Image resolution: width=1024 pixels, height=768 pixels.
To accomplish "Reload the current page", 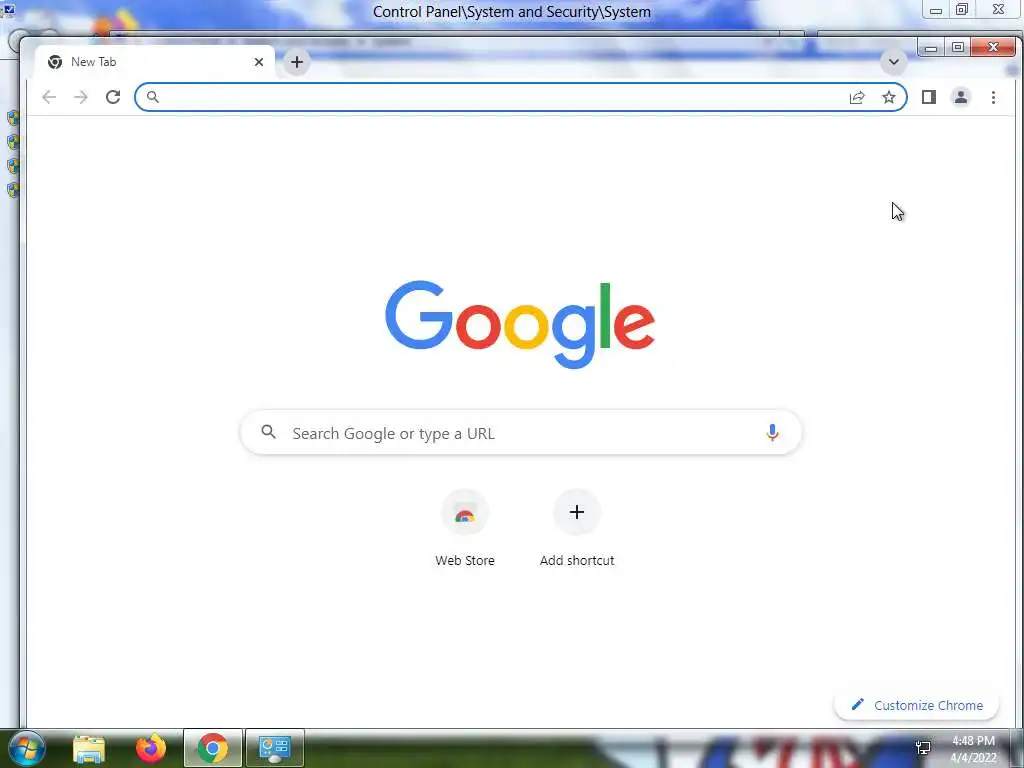I will [x=113, y=97].
